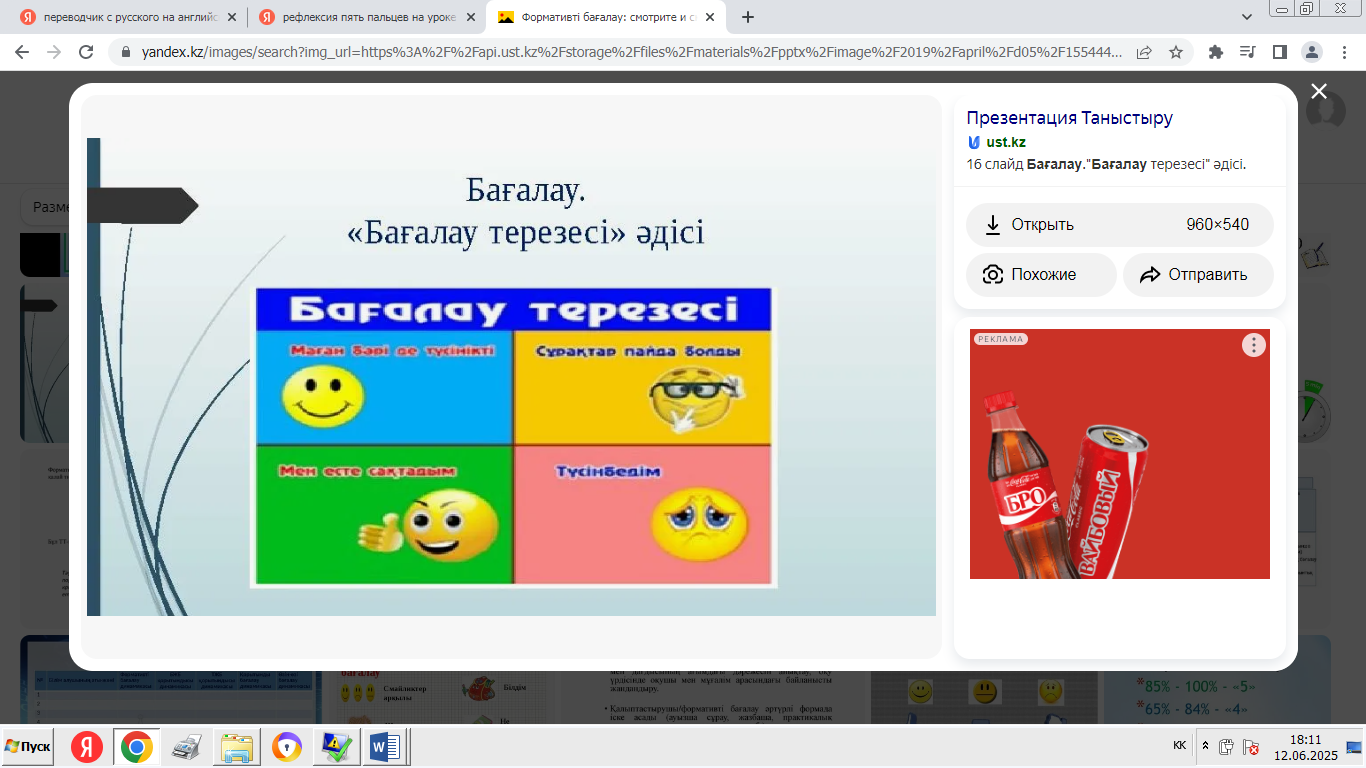Open the Chrome three-dot menu
Image resolution: width=1366 pixels, height=768 pixels.
click(x=1343, y=53)
